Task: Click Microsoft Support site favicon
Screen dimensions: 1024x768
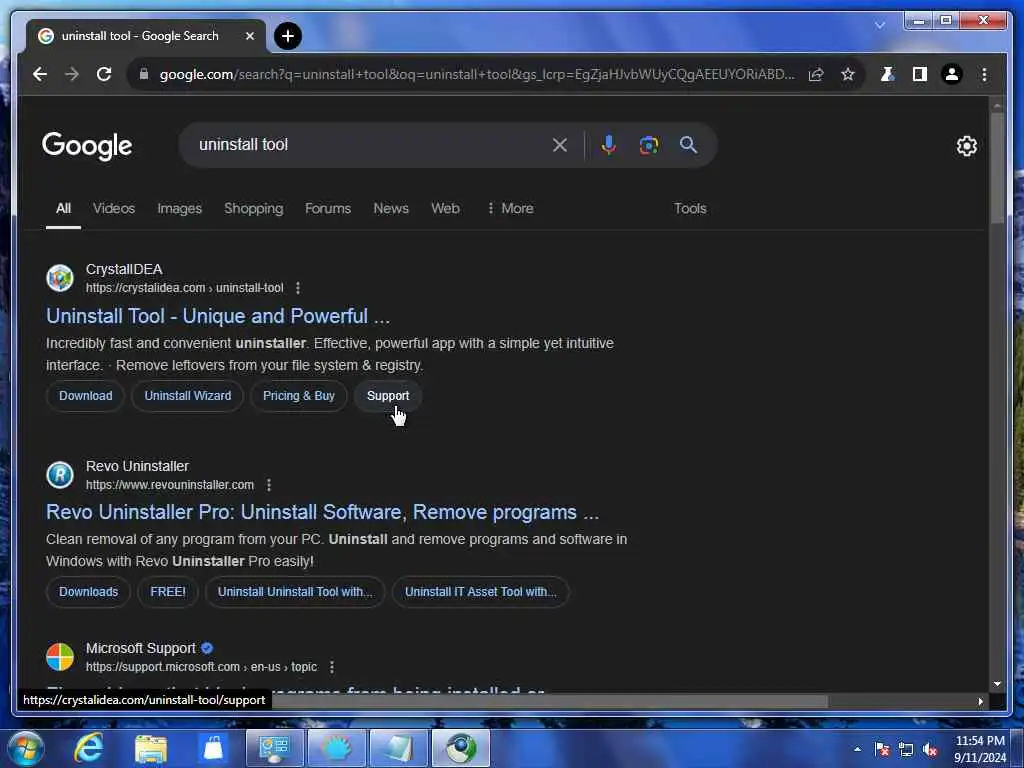Action: (60, 657)
